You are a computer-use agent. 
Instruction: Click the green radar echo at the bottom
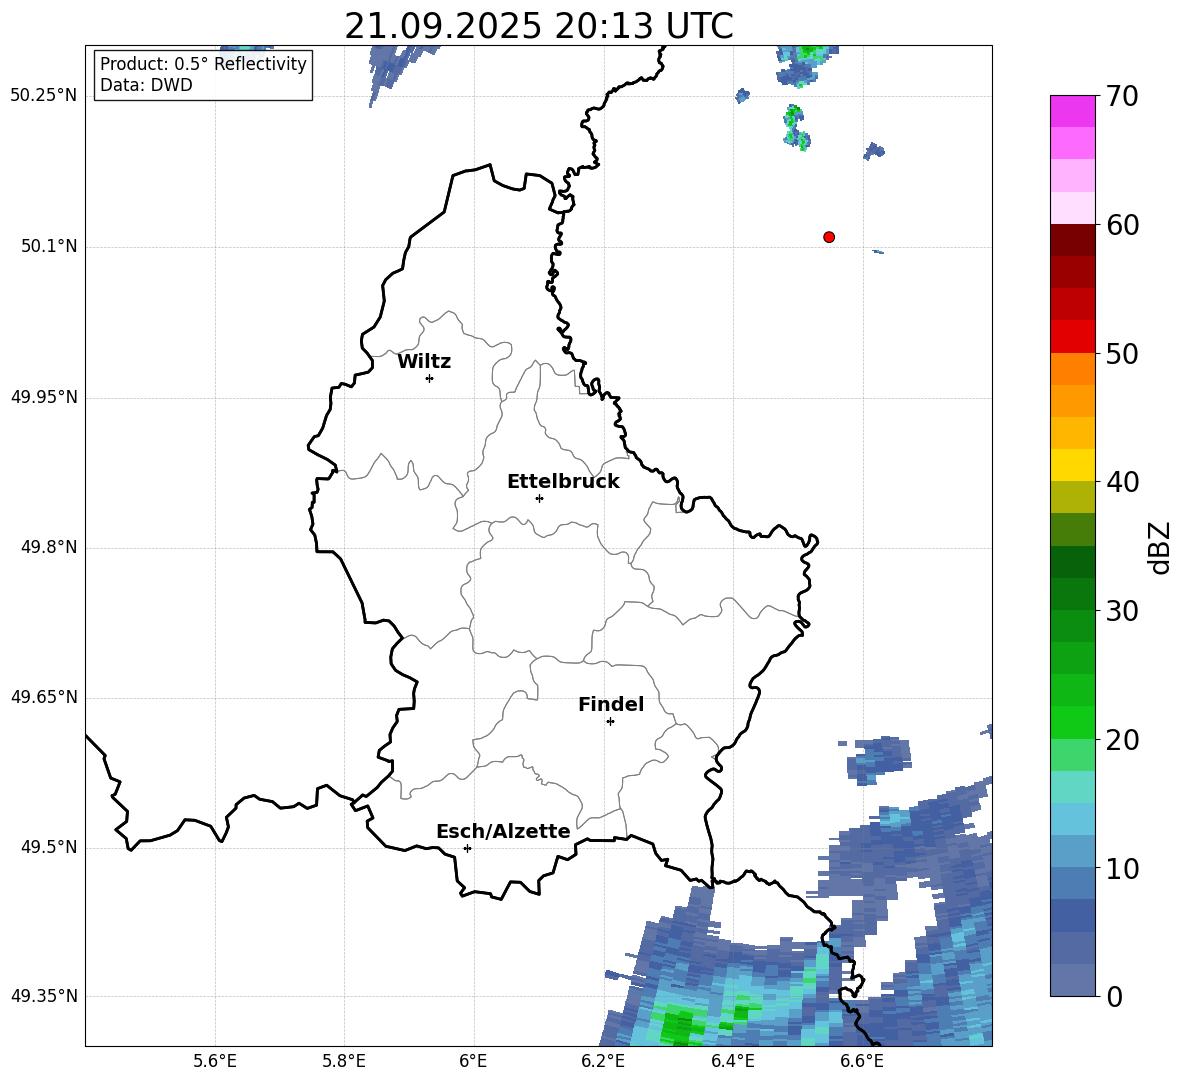coord(679,1026)
